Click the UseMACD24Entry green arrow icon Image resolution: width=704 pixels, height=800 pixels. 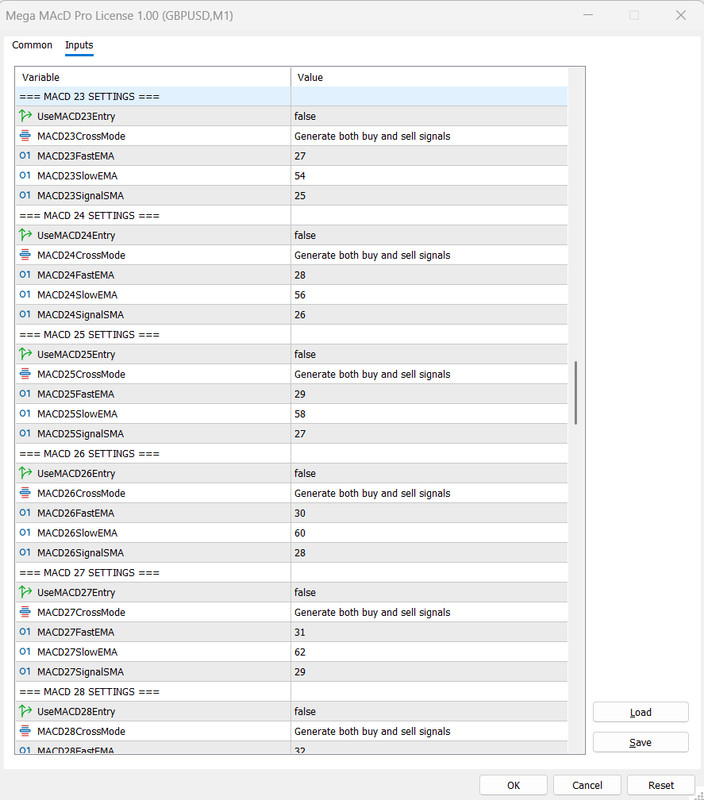tap(25, 235)
